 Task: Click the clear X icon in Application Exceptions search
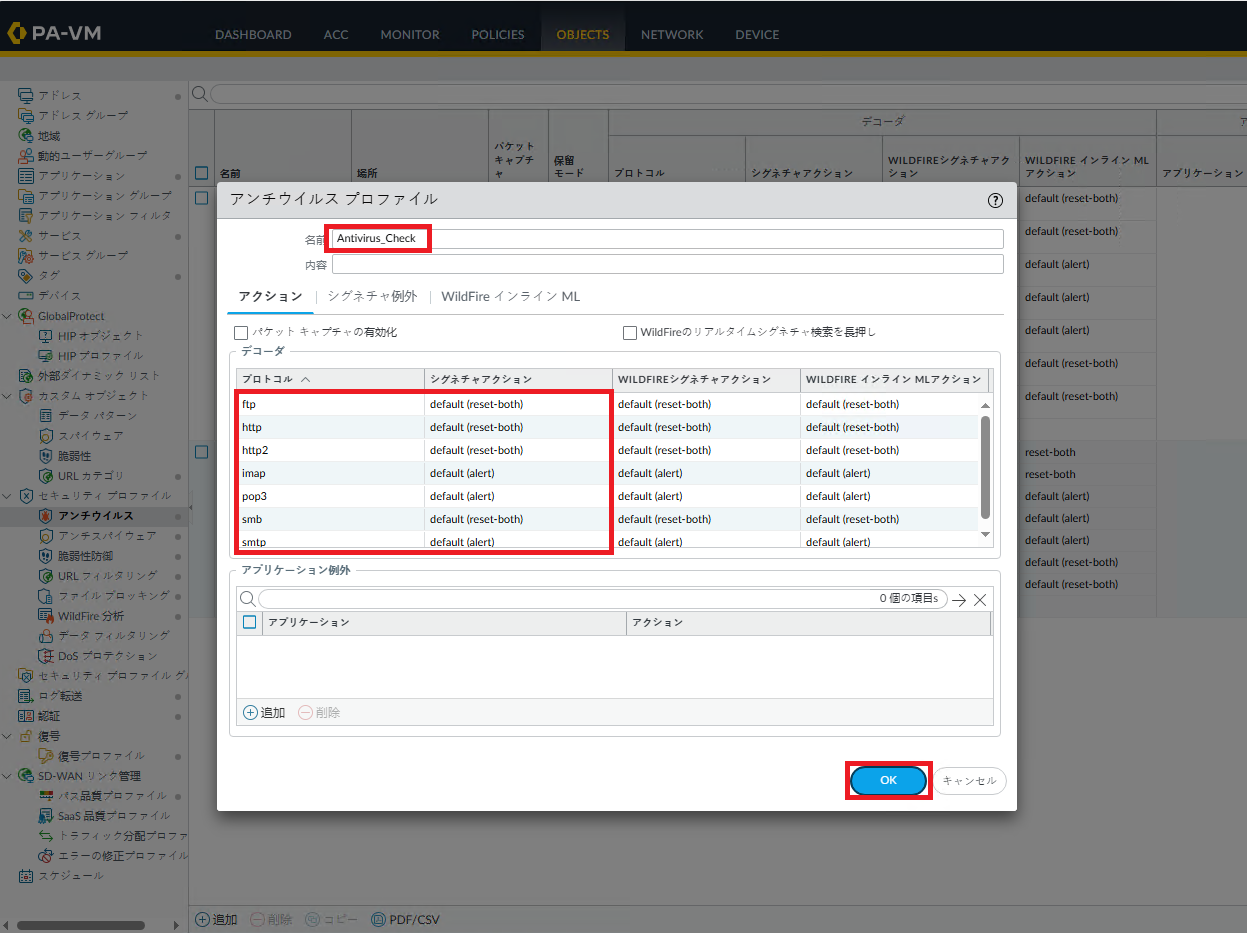[x=980, y=600]
